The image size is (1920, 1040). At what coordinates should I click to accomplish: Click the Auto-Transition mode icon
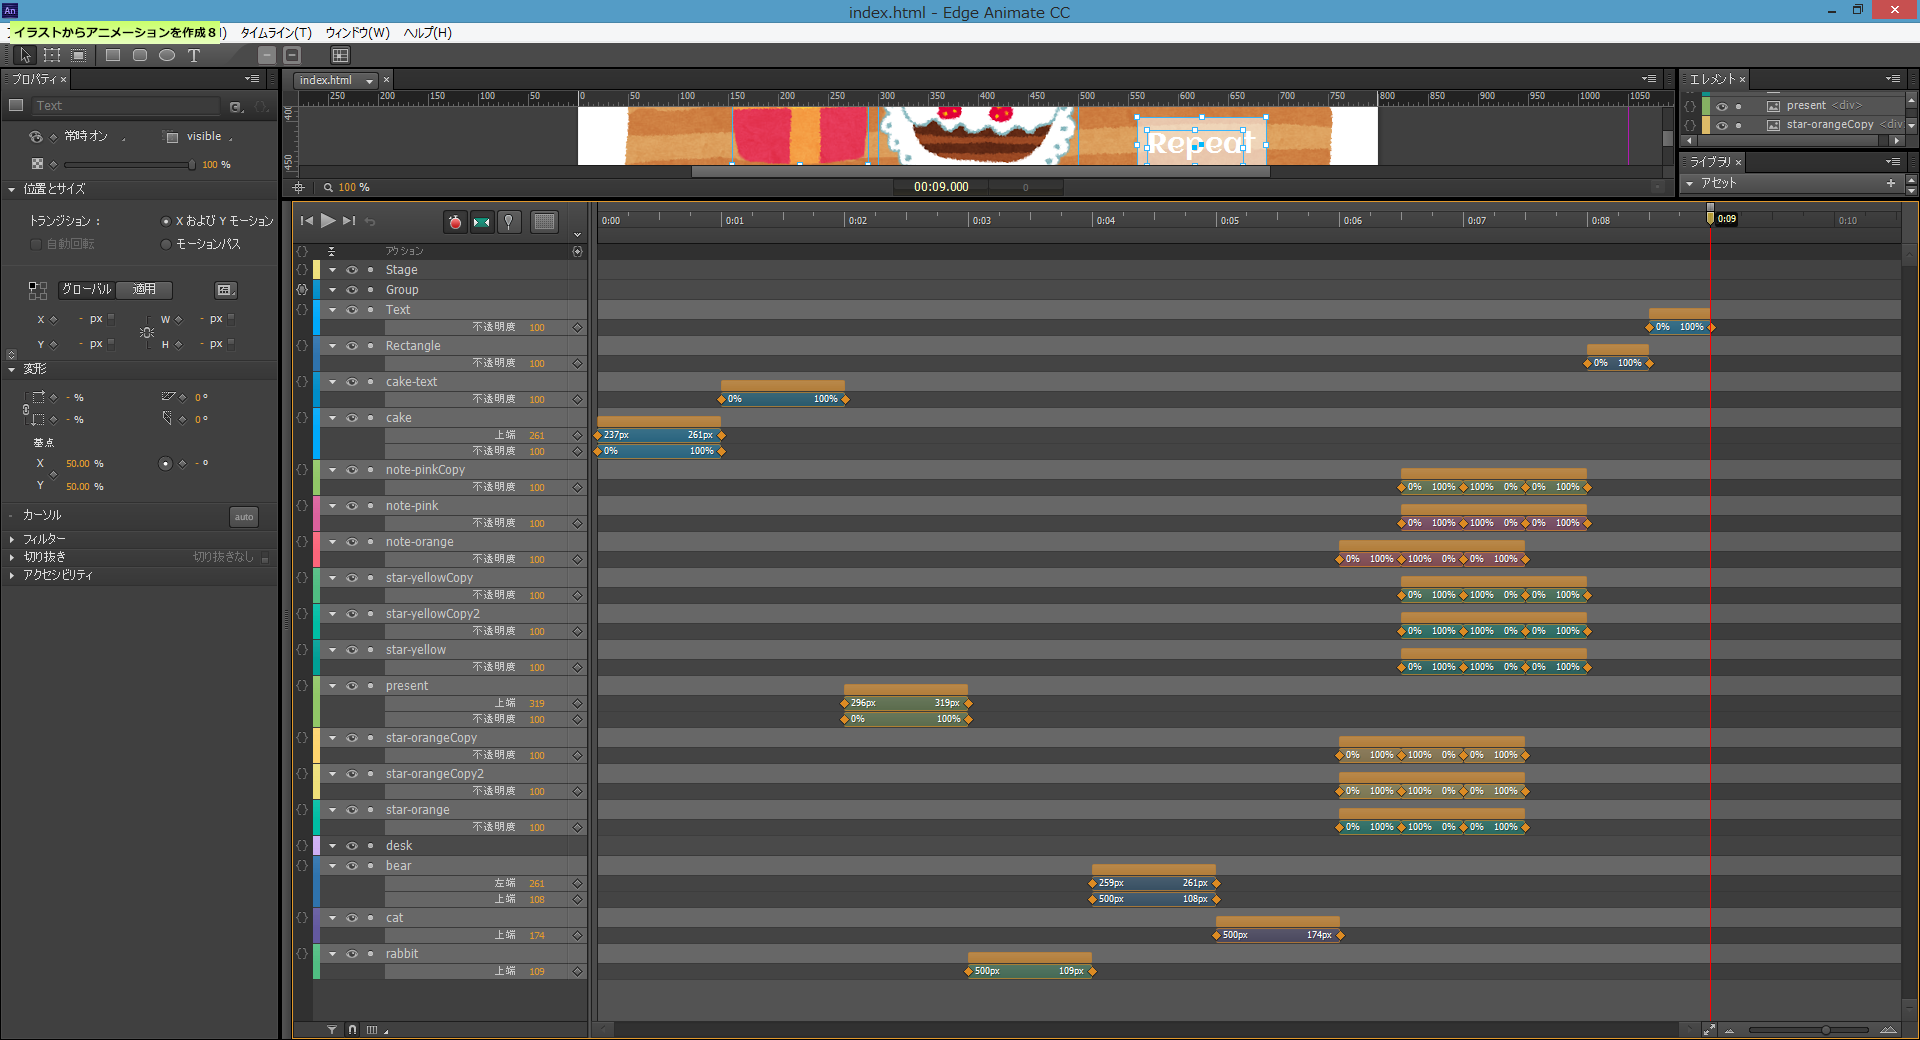(x=482, y=222)
